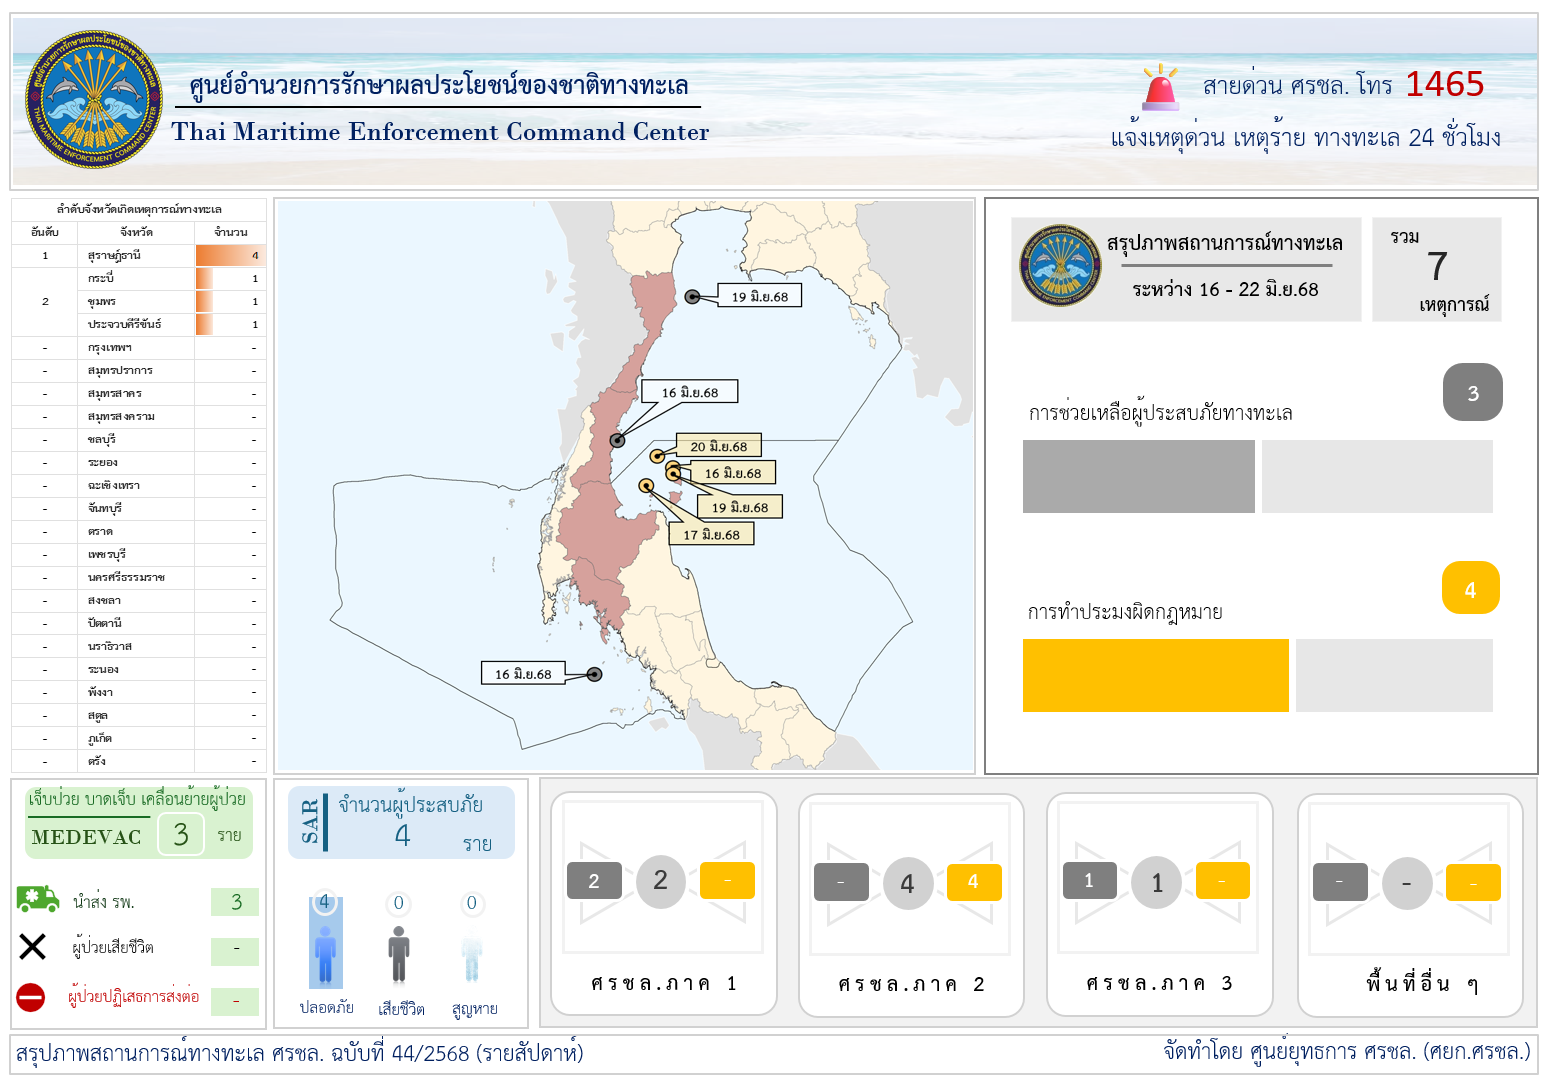Click the Thai-MECC emblem in the header

pos(93,99)
